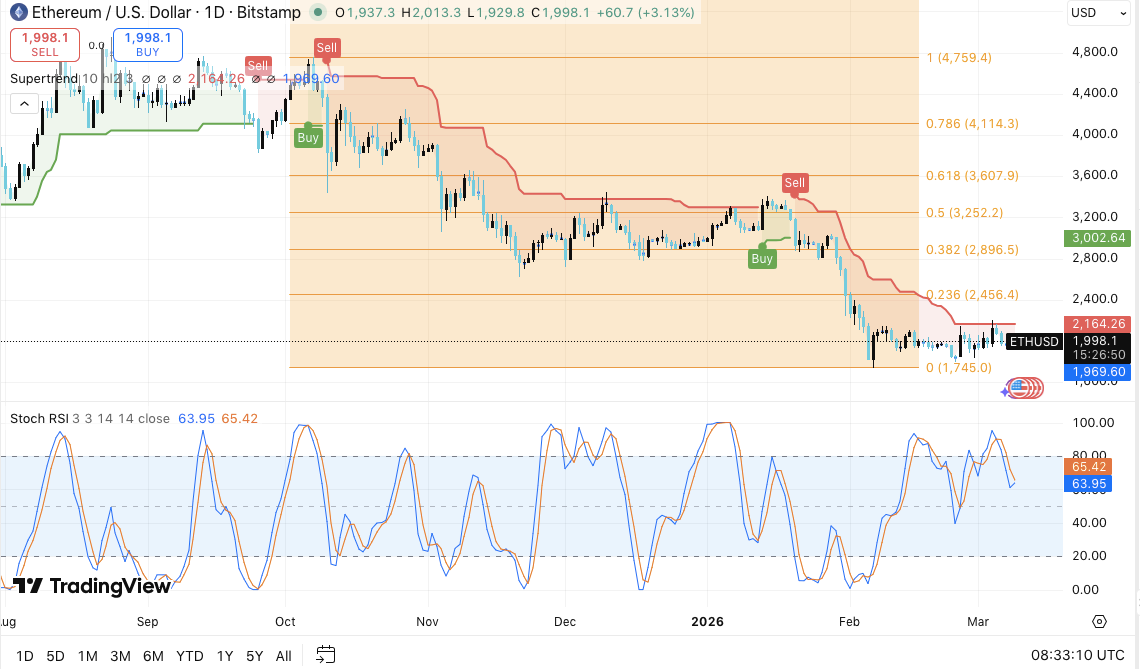Open timezone menu at 08:33:10 UTC
This screenshot has height=669, width=1140.
coord(1078,655)
